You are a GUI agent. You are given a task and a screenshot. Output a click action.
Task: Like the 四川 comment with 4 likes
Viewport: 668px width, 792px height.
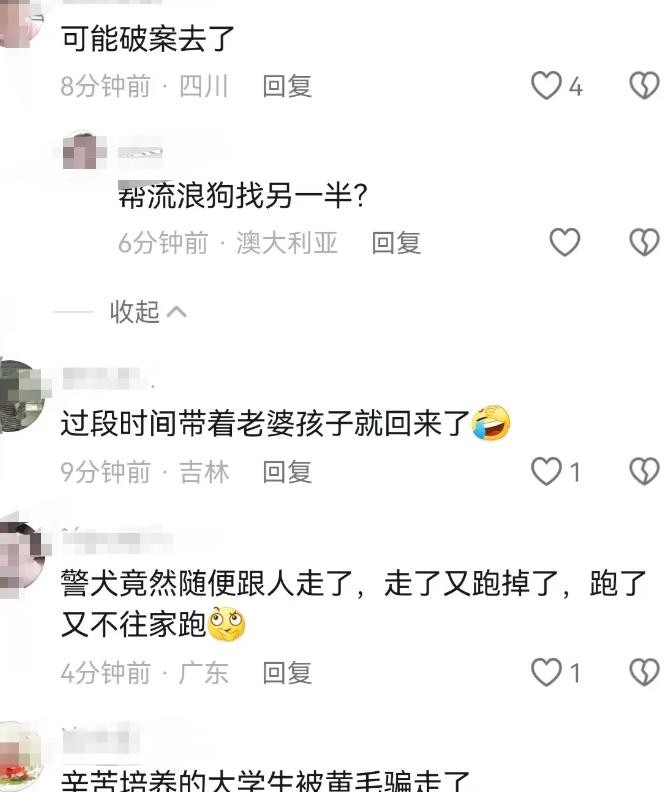[x=546, y=85]
